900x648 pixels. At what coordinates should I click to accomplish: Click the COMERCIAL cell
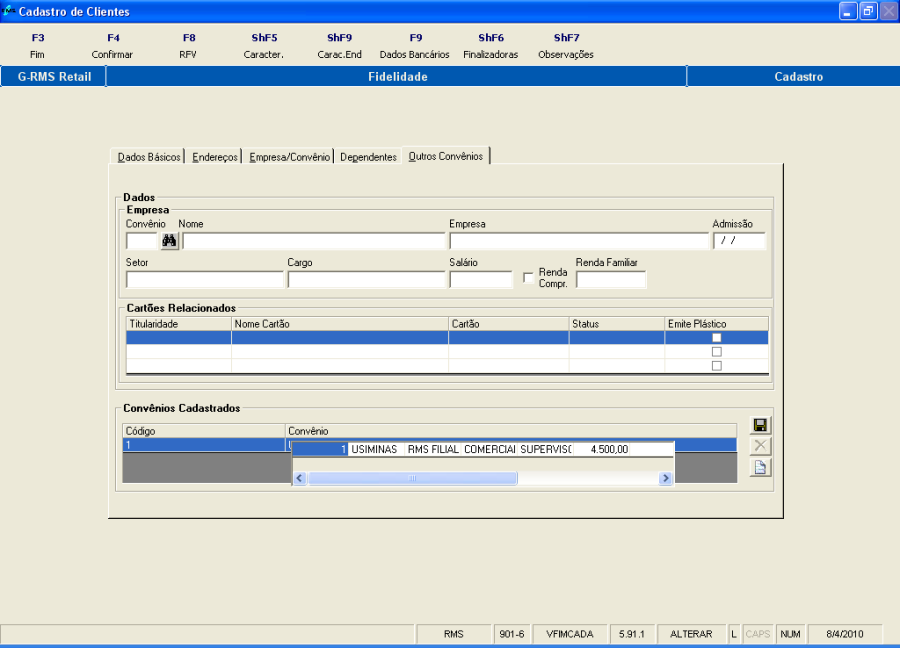pyautogui.click(x=489, y=449)
